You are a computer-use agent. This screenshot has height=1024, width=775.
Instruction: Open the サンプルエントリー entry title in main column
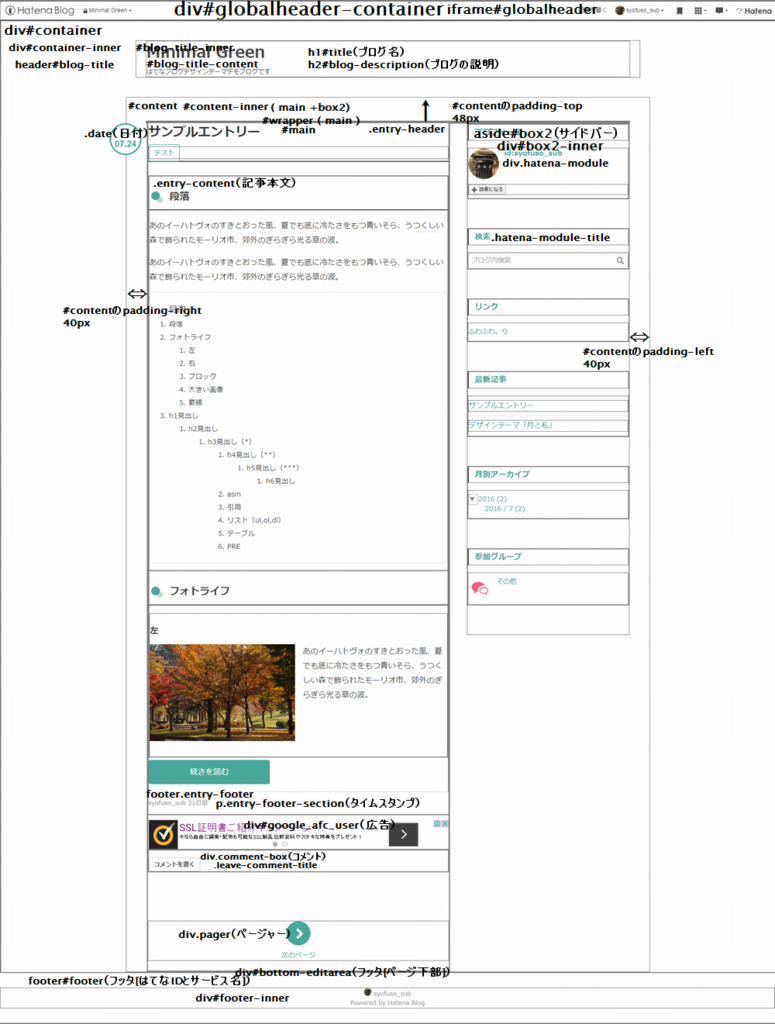pos(204,131)
